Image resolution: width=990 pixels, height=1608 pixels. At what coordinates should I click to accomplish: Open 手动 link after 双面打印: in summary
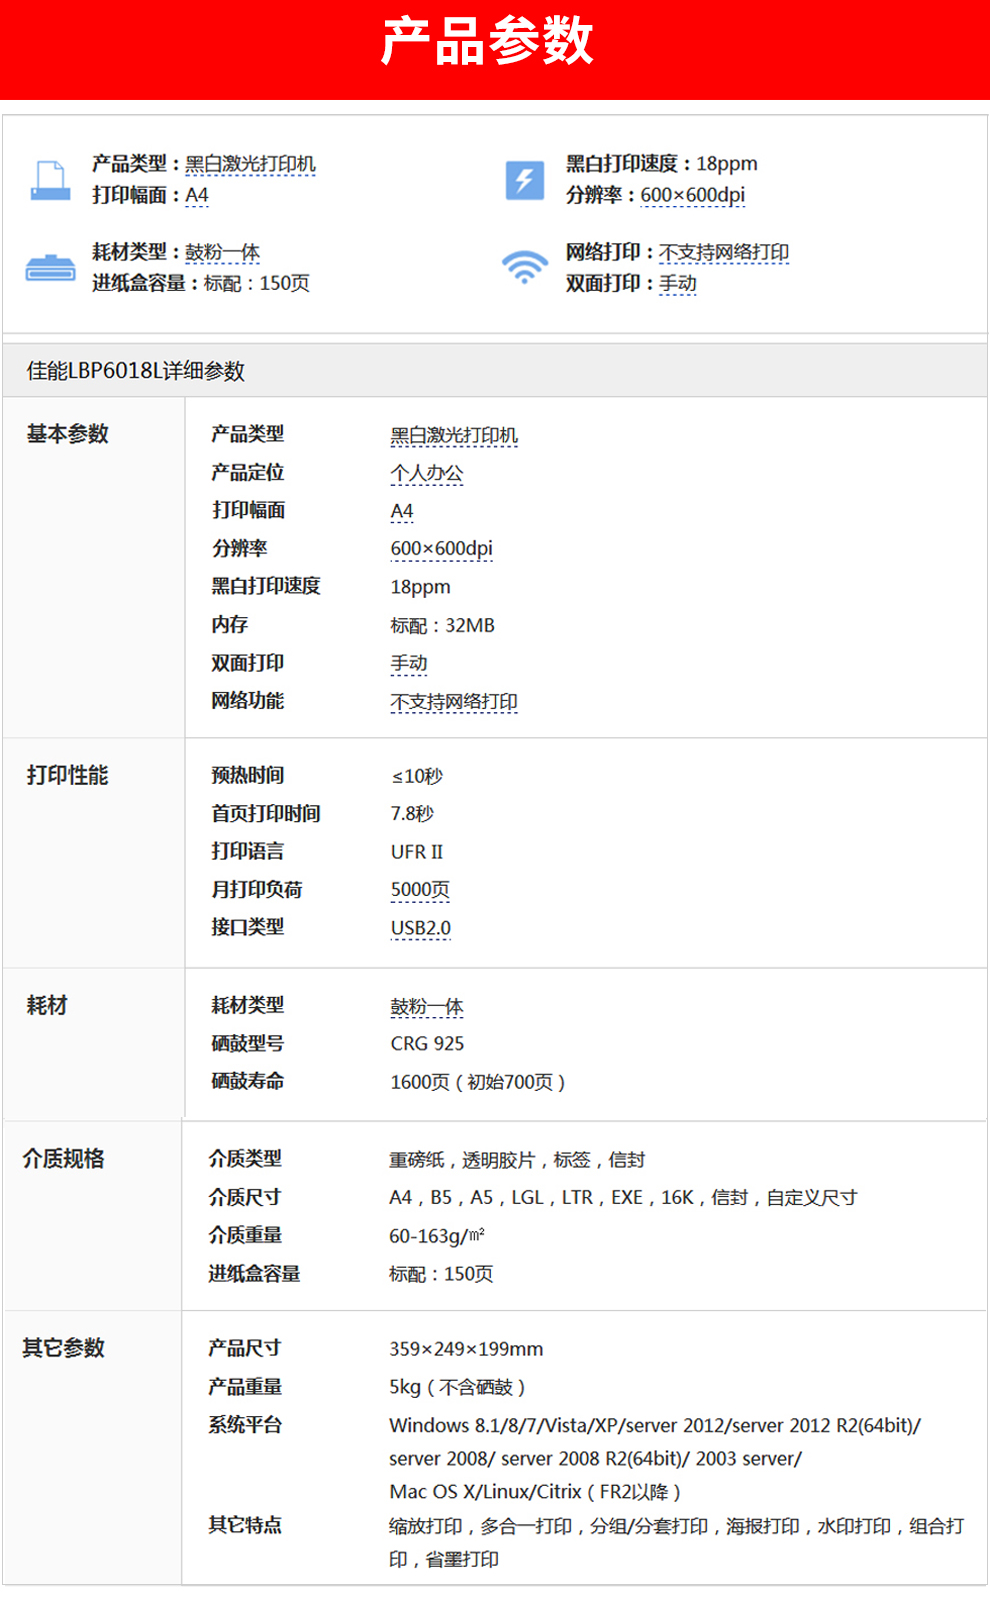[x=678, y=283]
